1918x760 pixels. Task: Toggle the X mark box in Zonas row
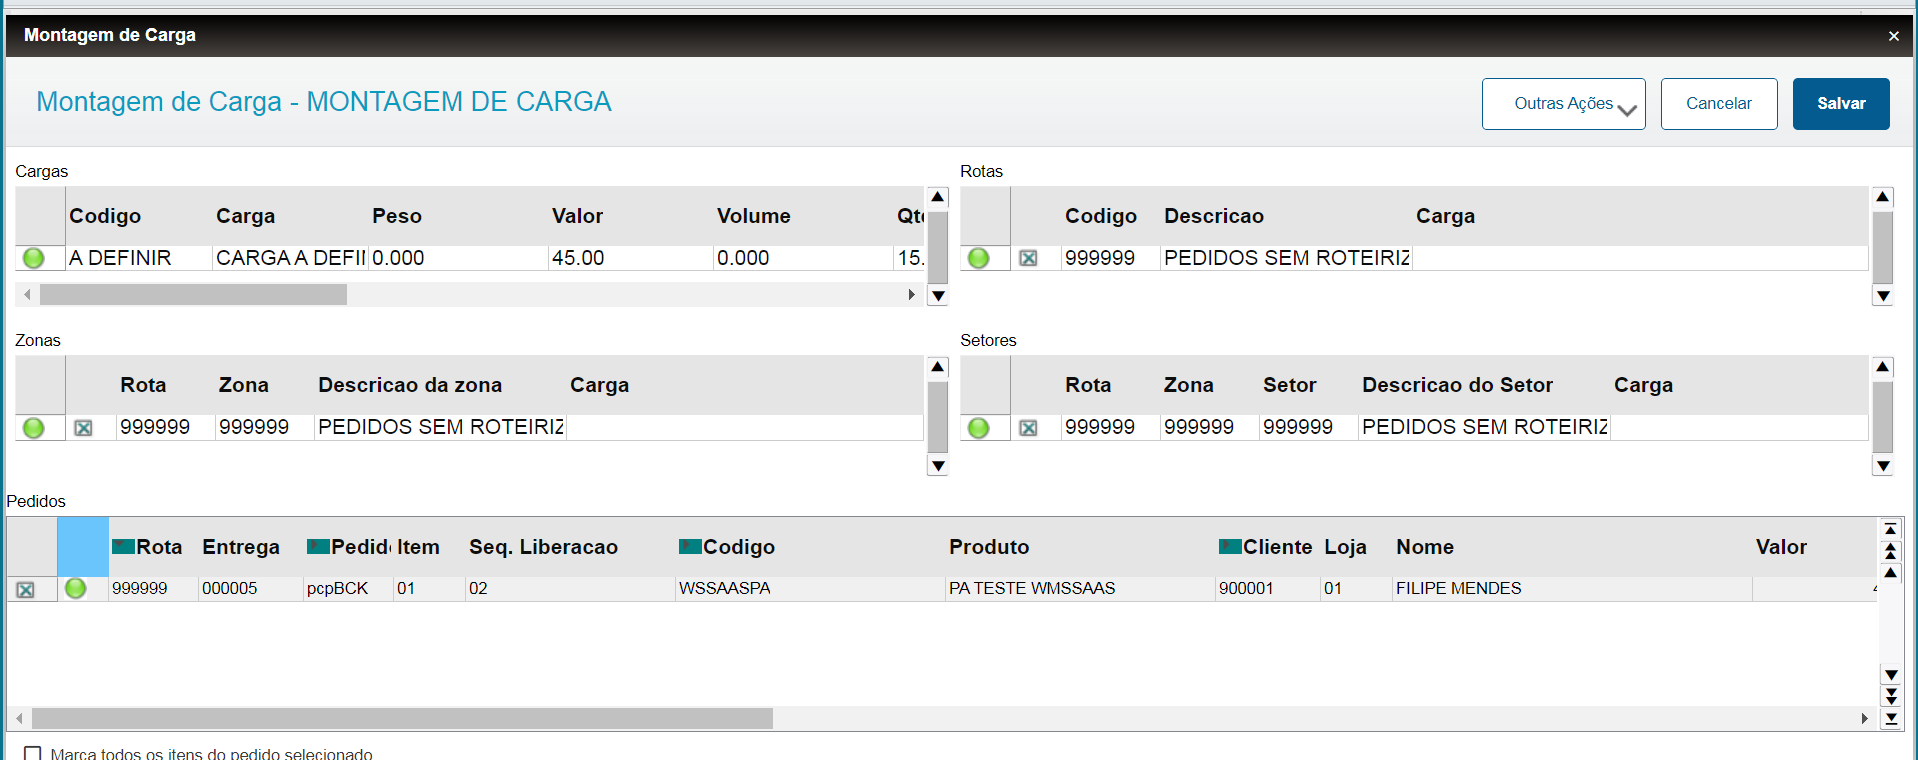(x=83, y=428)
